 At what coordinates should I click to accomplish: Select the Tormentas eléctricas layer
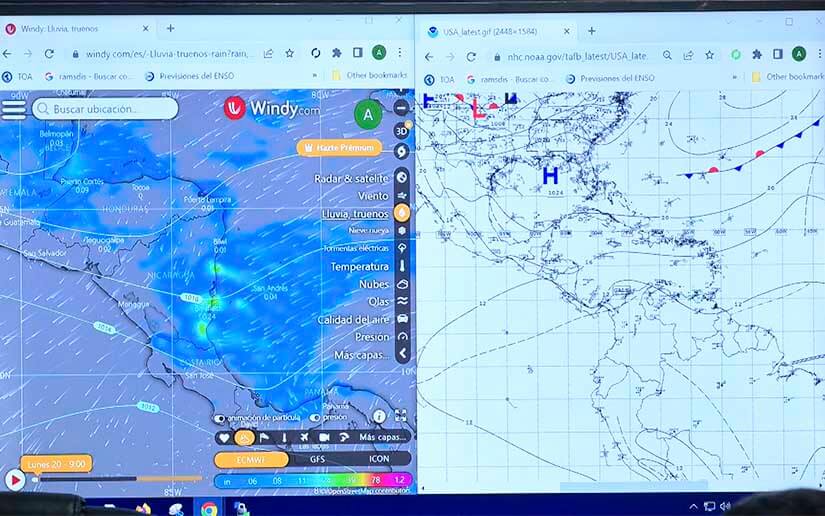(x=356, y=248)
